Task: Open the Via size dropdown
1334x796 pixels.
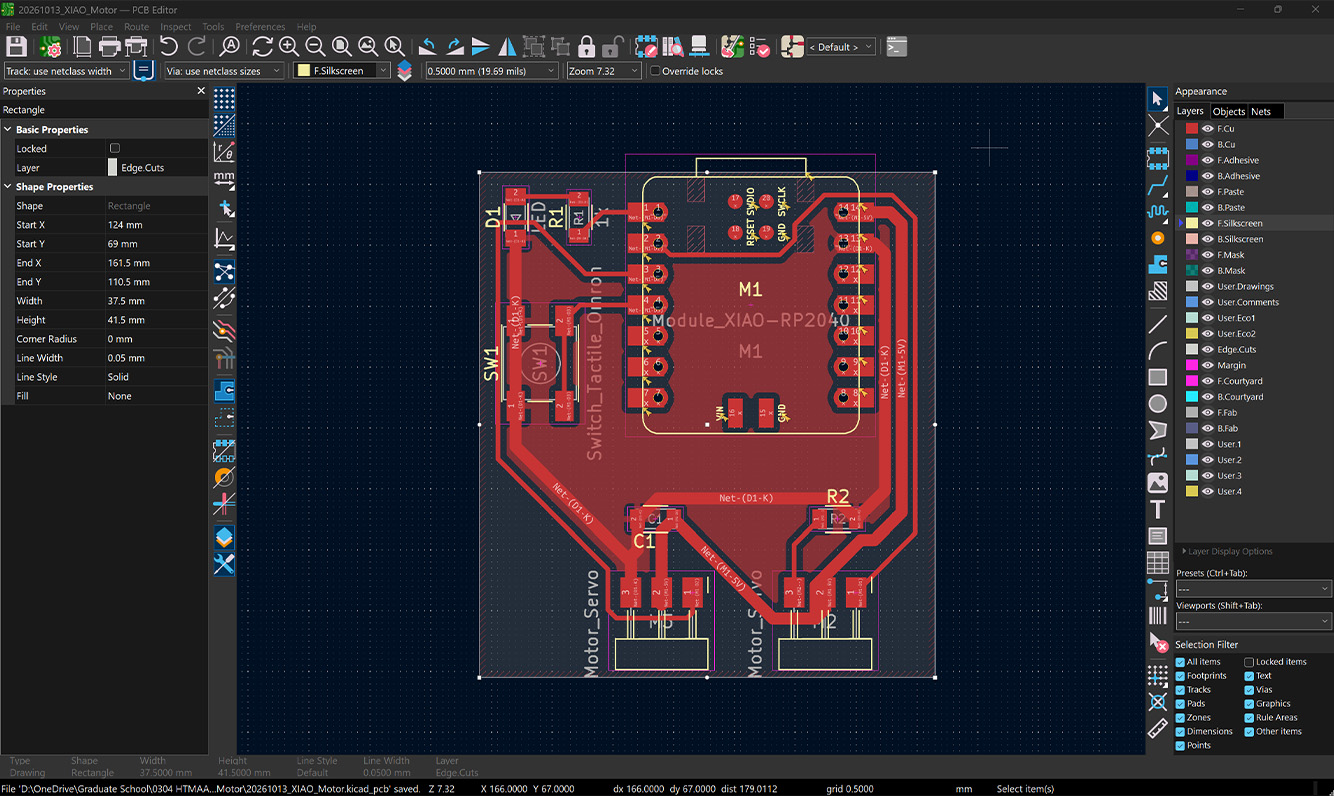Action: click(221, 71)
